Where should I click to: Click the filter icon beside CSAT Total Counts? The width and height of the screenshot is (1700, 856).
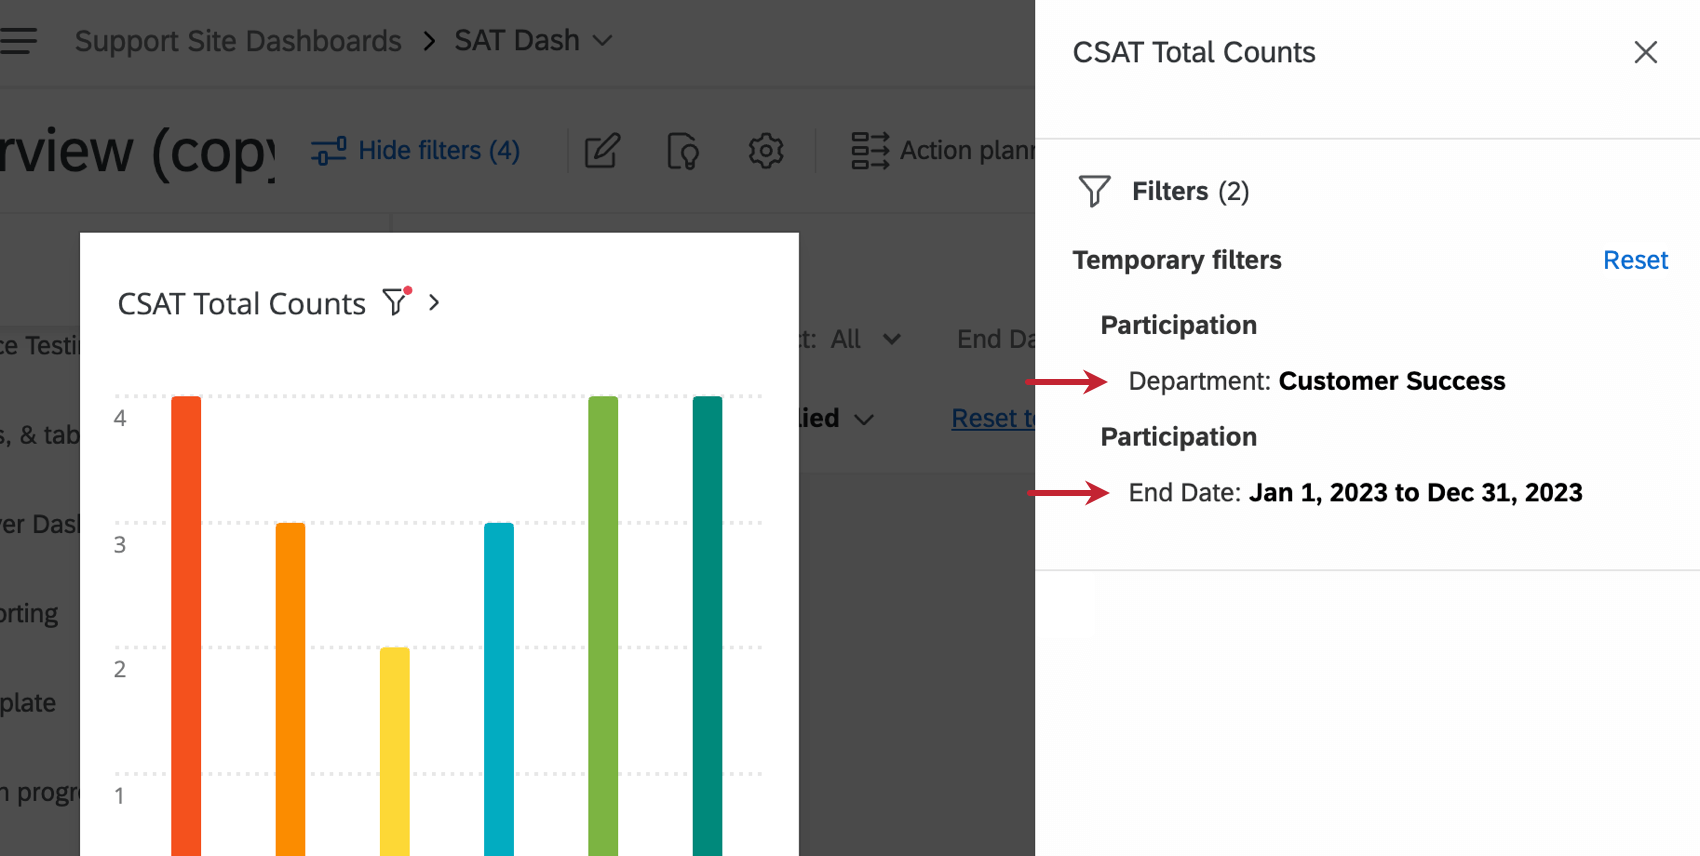pyautogui.click(x=396, y=302)
